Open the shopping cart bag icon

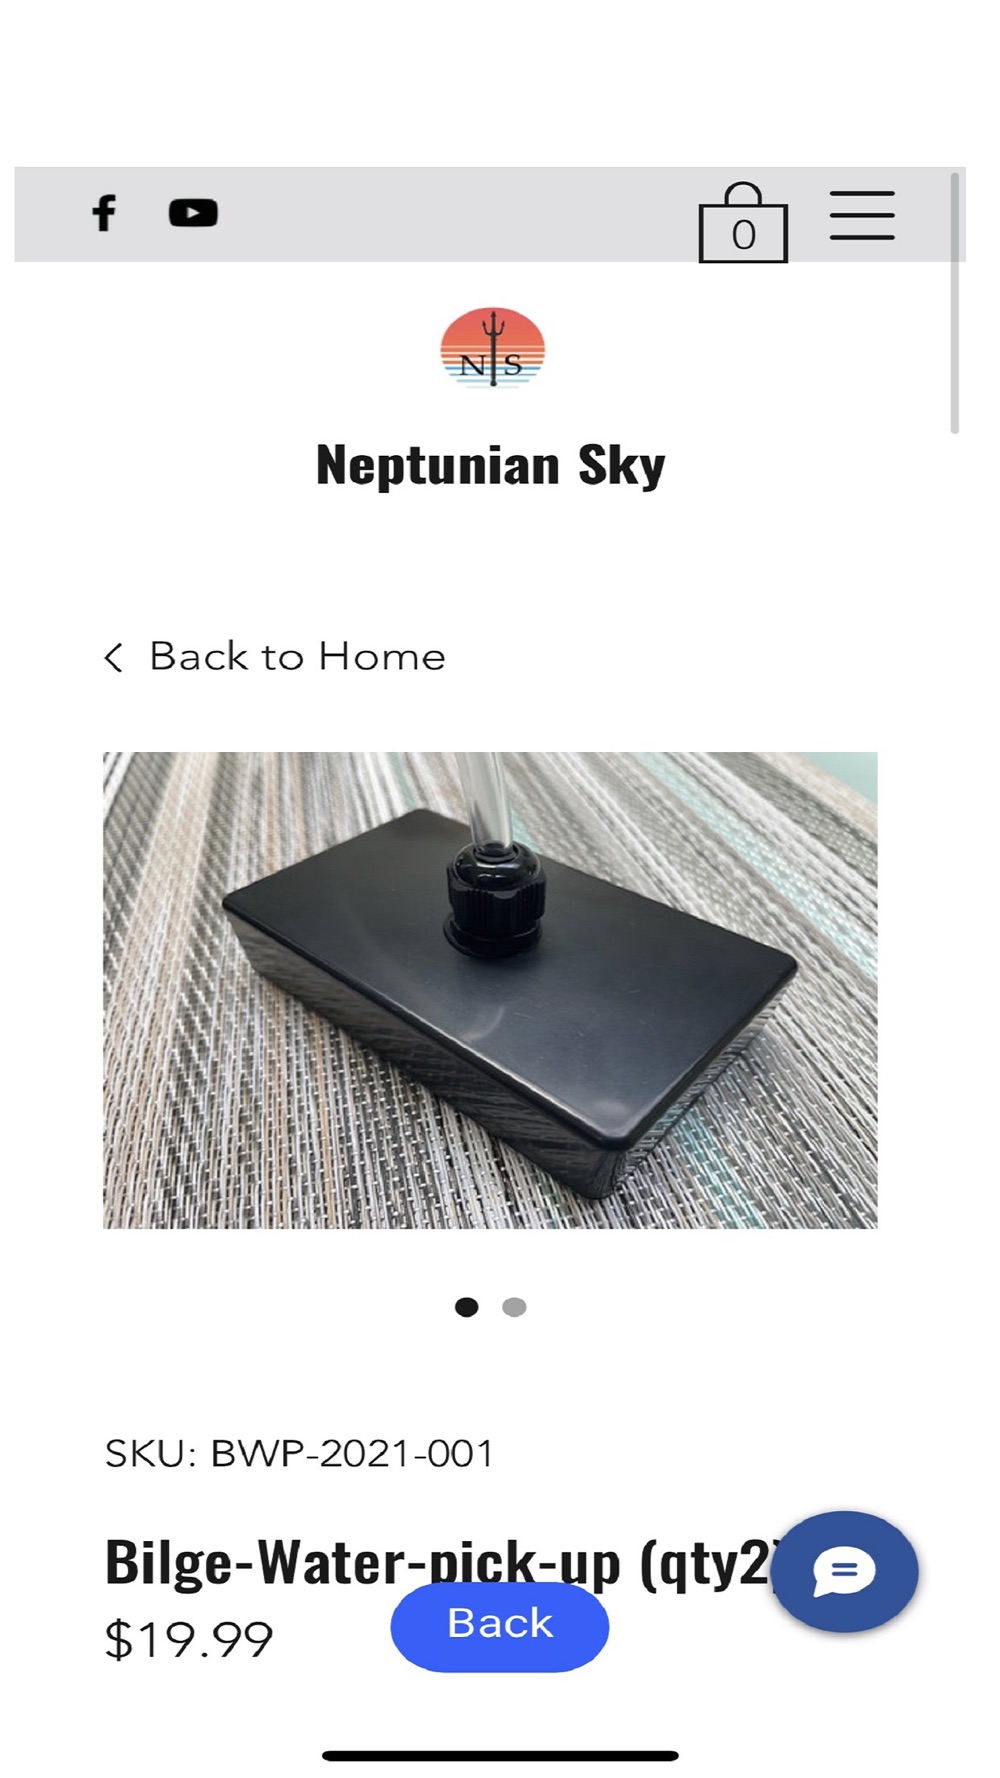[x=743, y=222]
